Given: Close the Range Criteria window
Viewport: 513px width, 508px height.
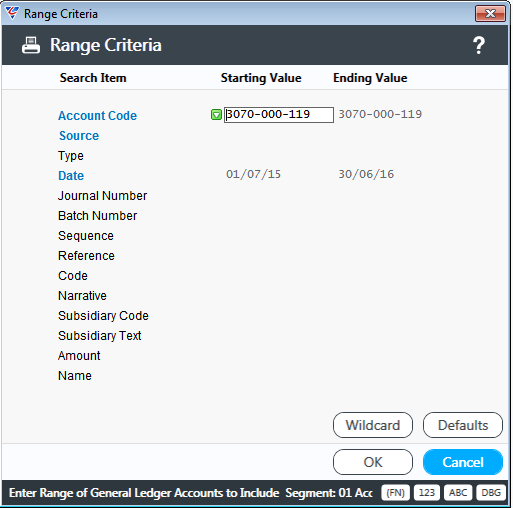Looking at the screenshot, I should point(490,14).
